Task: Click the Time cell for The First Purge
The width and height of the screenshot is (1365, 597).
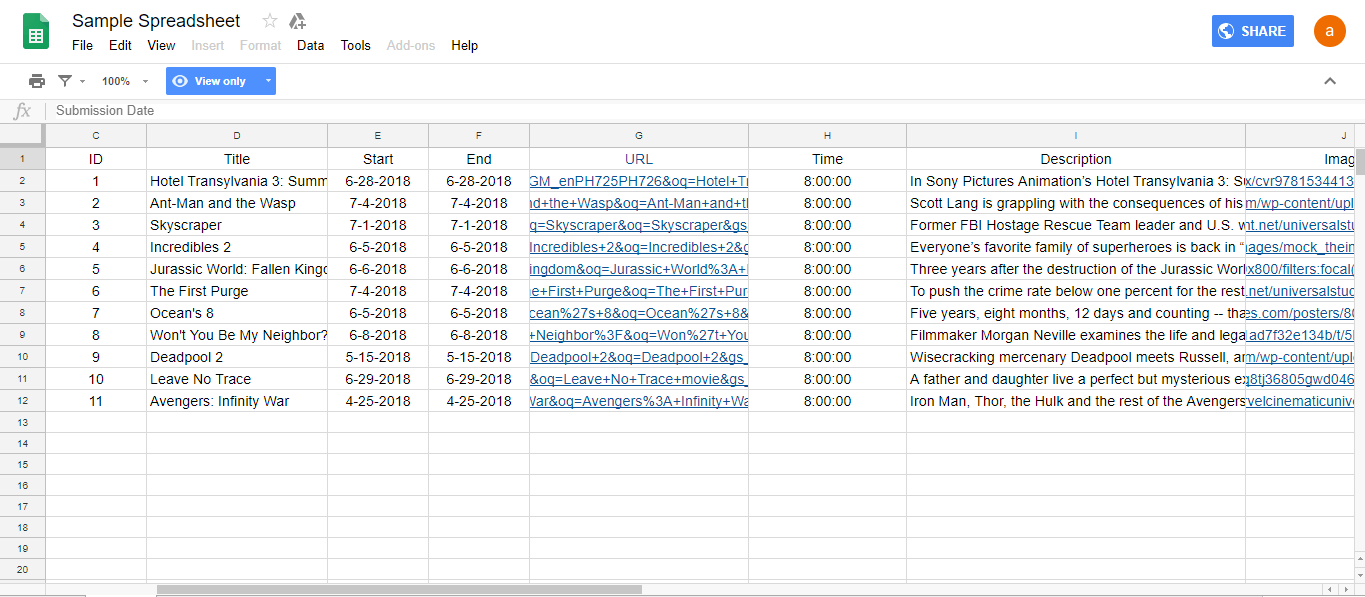Action: (x=828, y=291)
